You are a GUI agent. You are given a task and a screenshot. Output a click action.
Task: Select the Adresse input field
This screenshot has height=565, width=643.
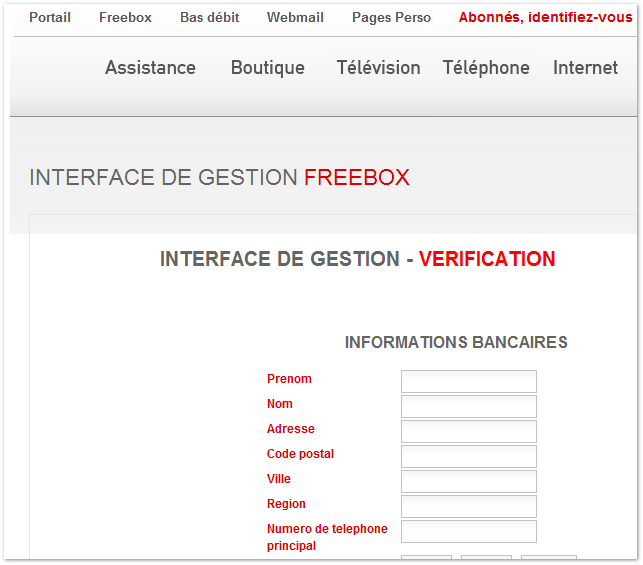pyautogui.click(x=469, y=431)
